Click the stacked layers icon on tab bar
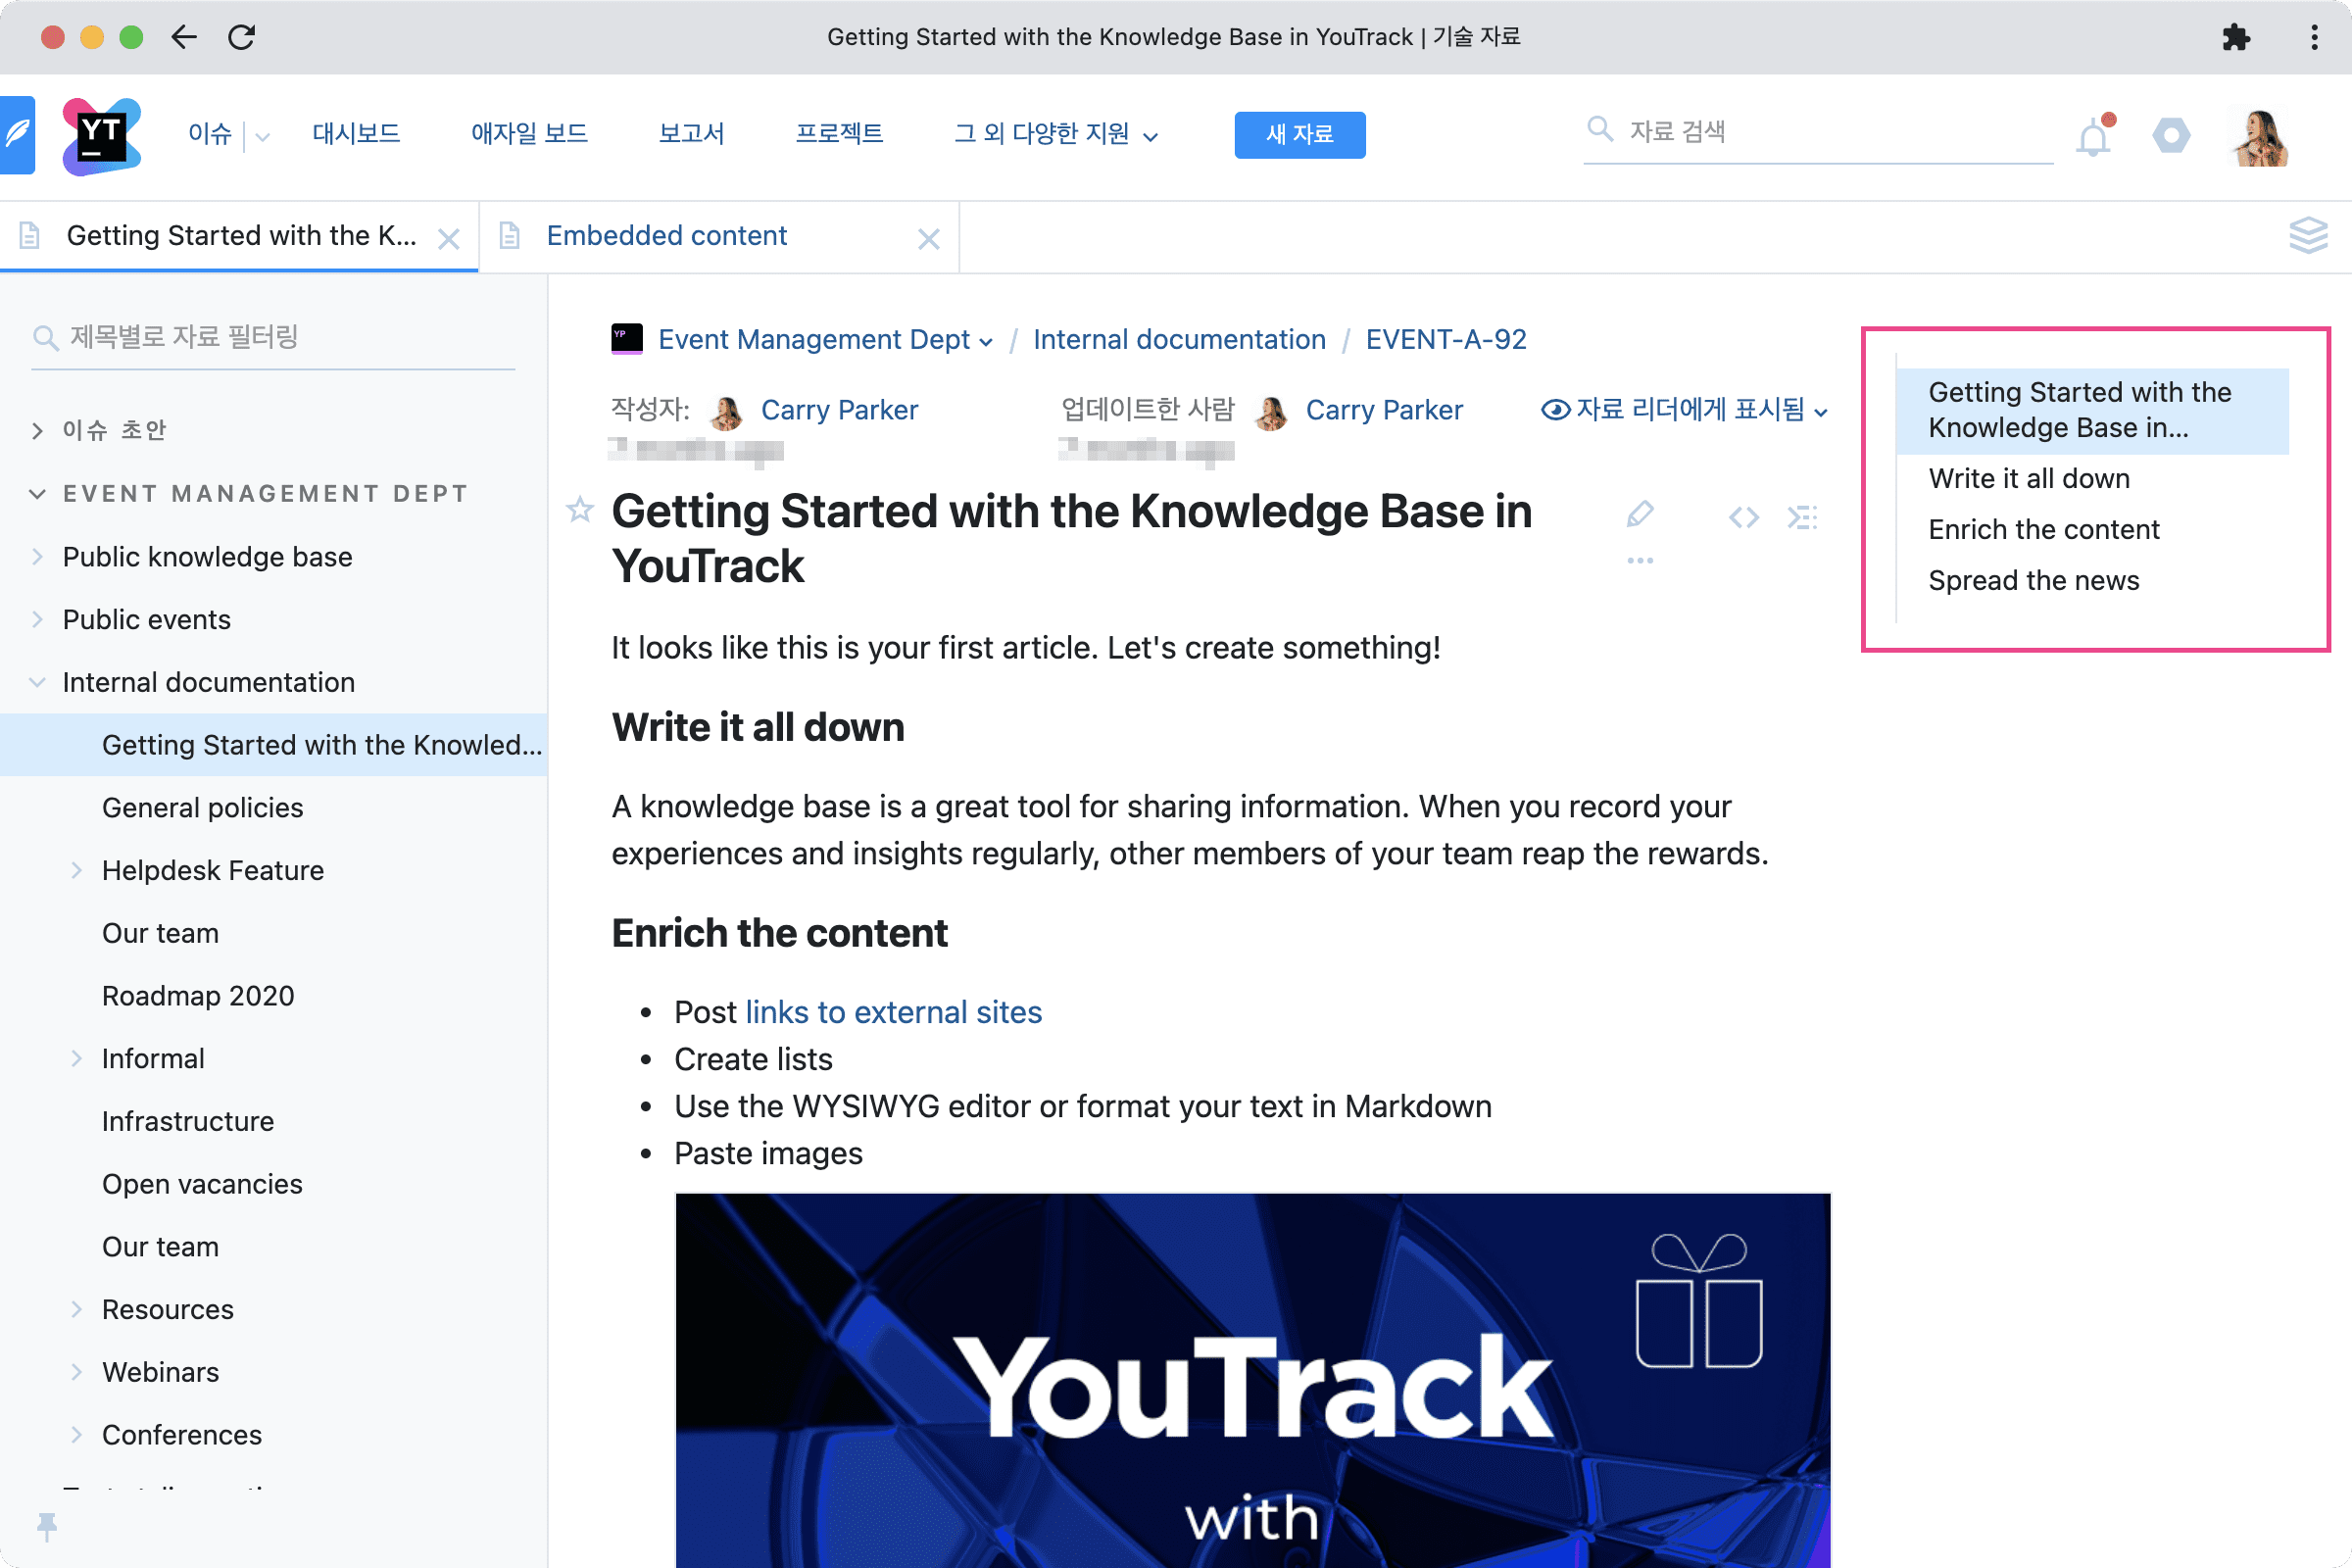The image size is (2352, 1568). 2308,235
